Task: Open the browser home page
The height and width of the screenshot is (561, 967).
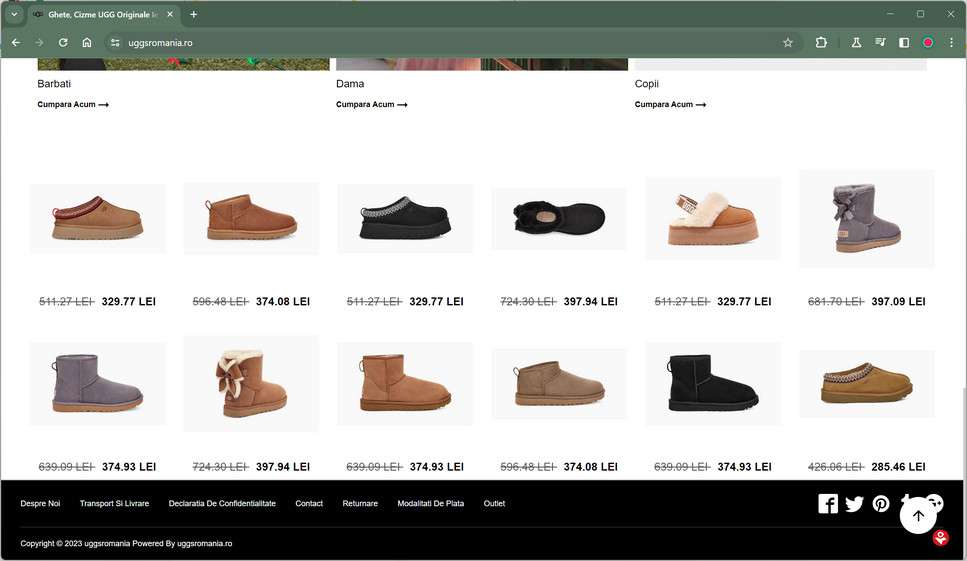Action: click(87, 43)
